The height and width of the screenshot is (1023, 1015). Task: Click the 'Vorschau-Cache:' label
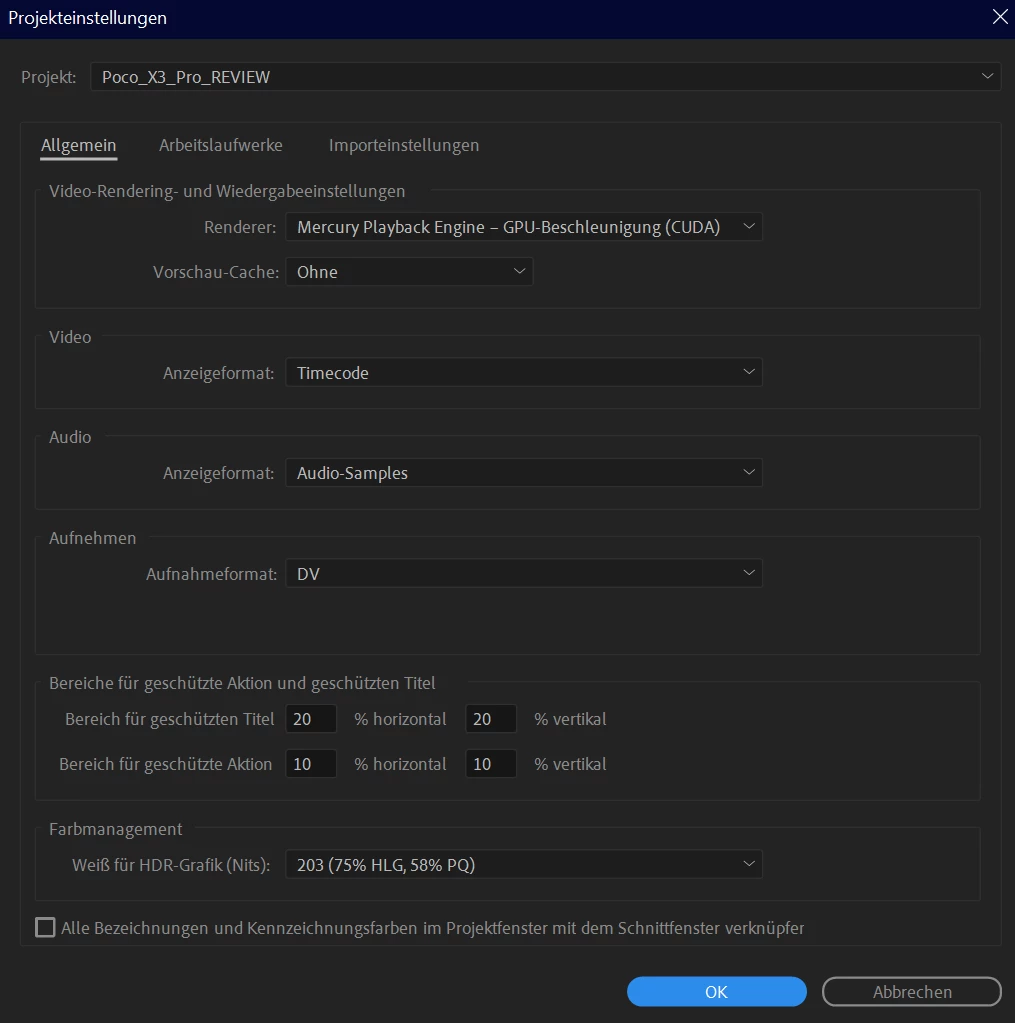pos(216,272)
